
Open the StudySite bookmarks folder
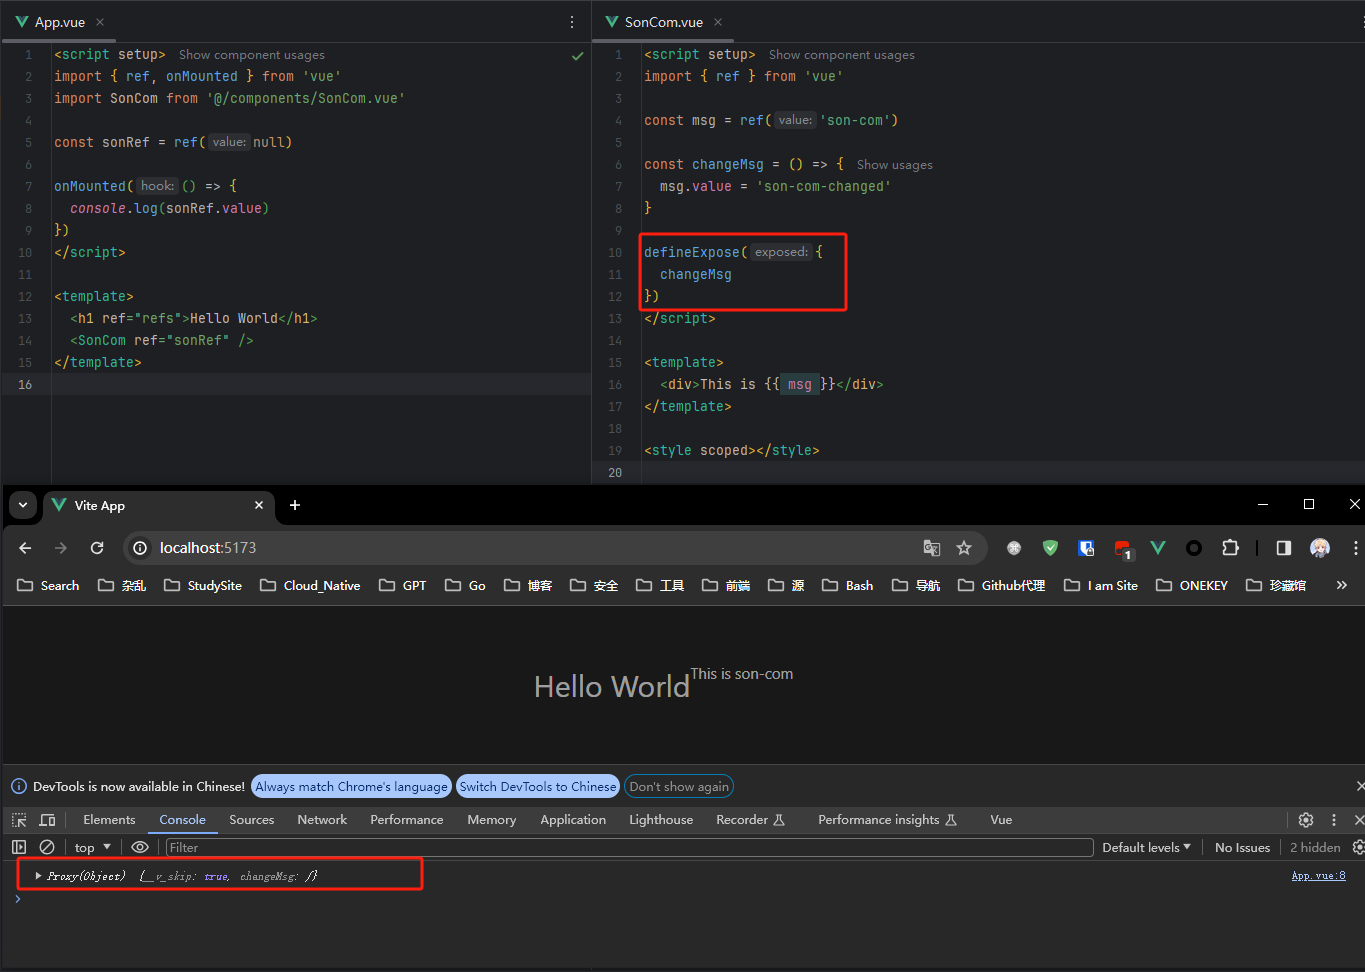(x=203, y=586)
